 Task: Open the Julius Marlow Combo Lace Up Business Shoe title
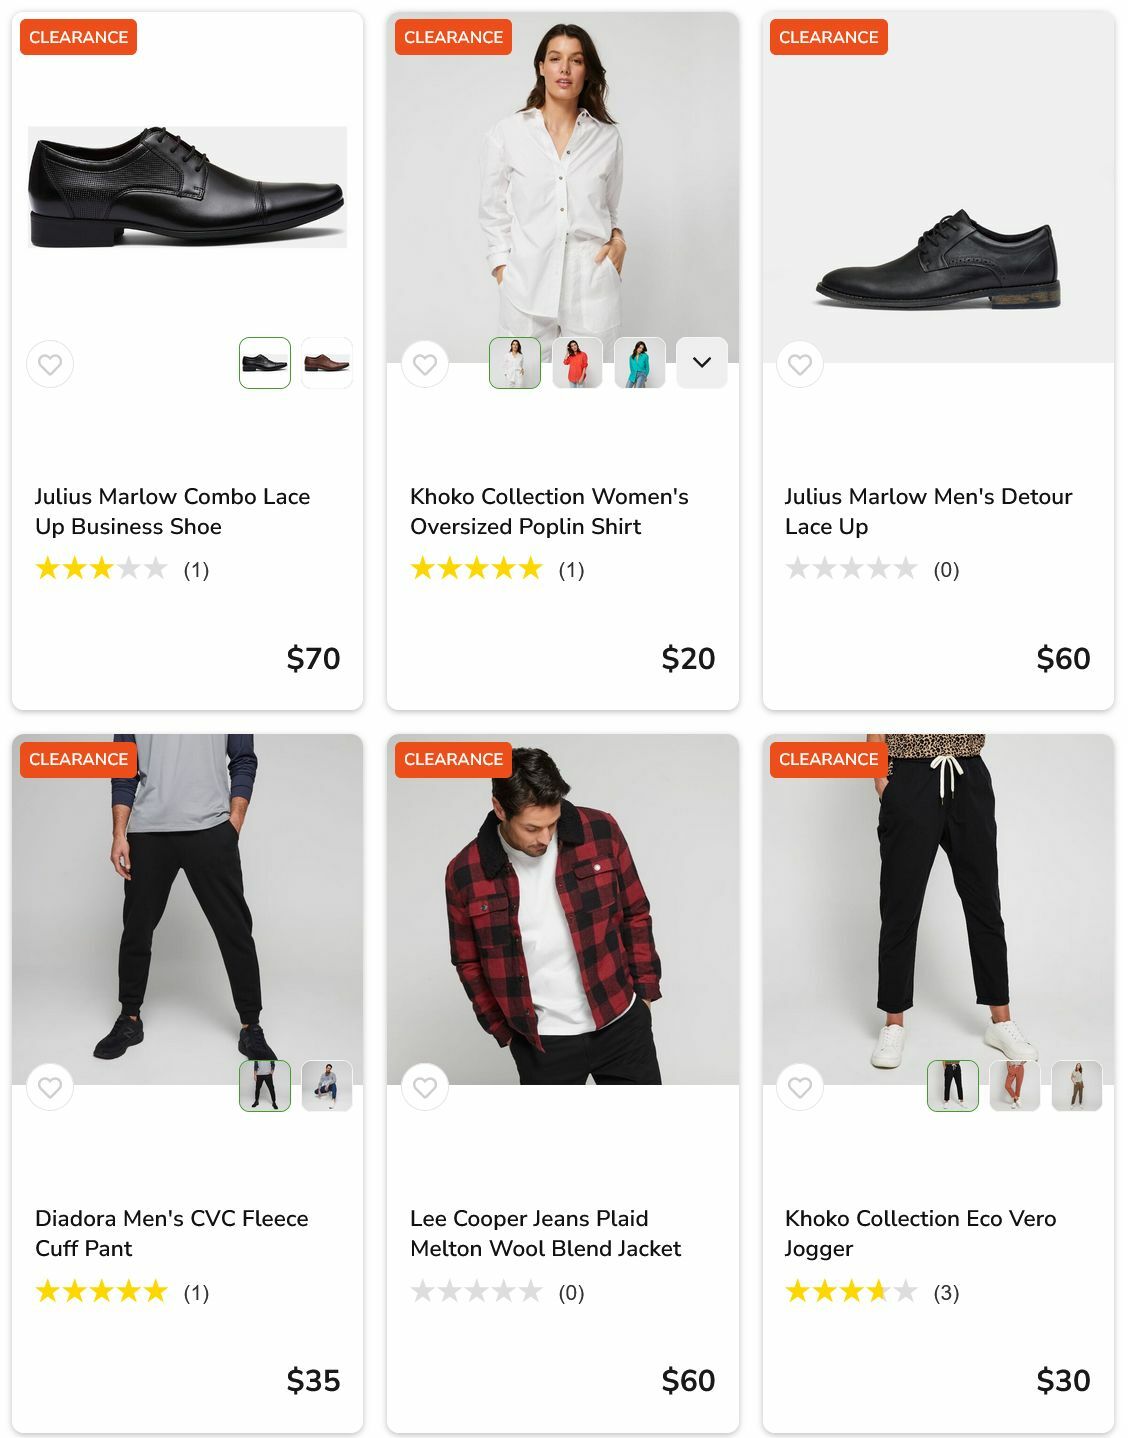pos(172,511)
